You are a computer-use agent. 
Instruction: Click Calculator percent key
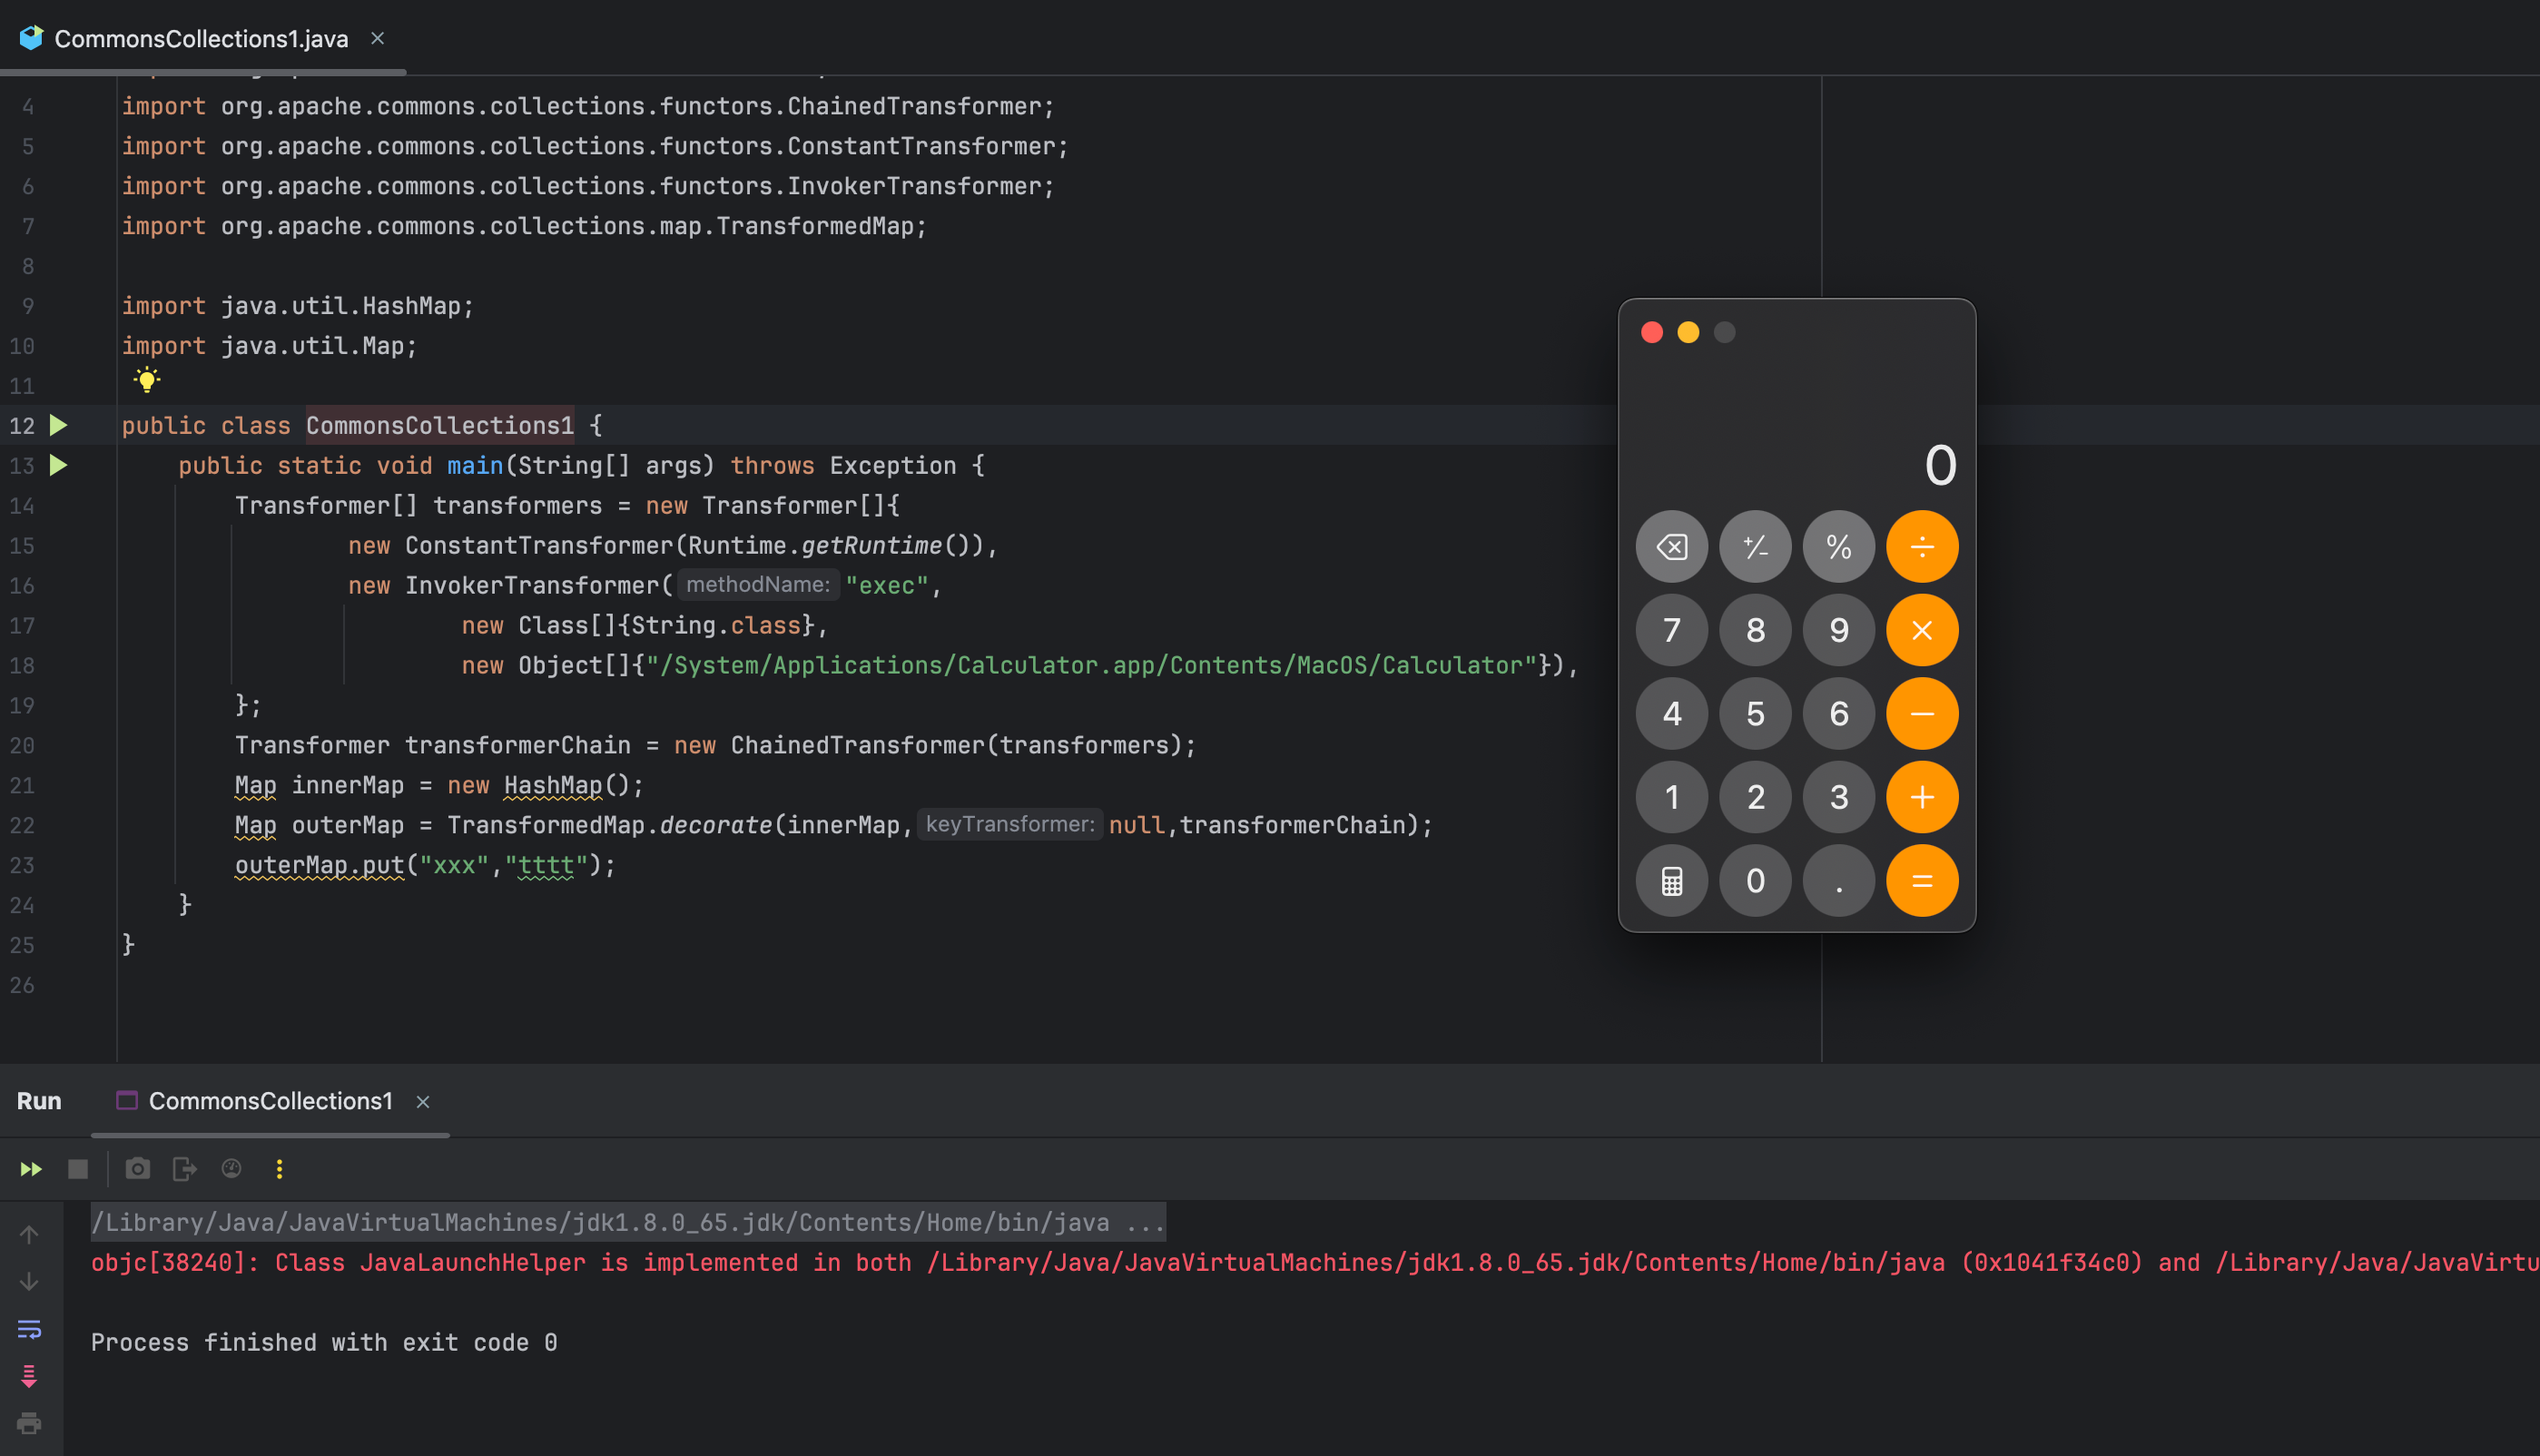click(x=1839, y=547)
